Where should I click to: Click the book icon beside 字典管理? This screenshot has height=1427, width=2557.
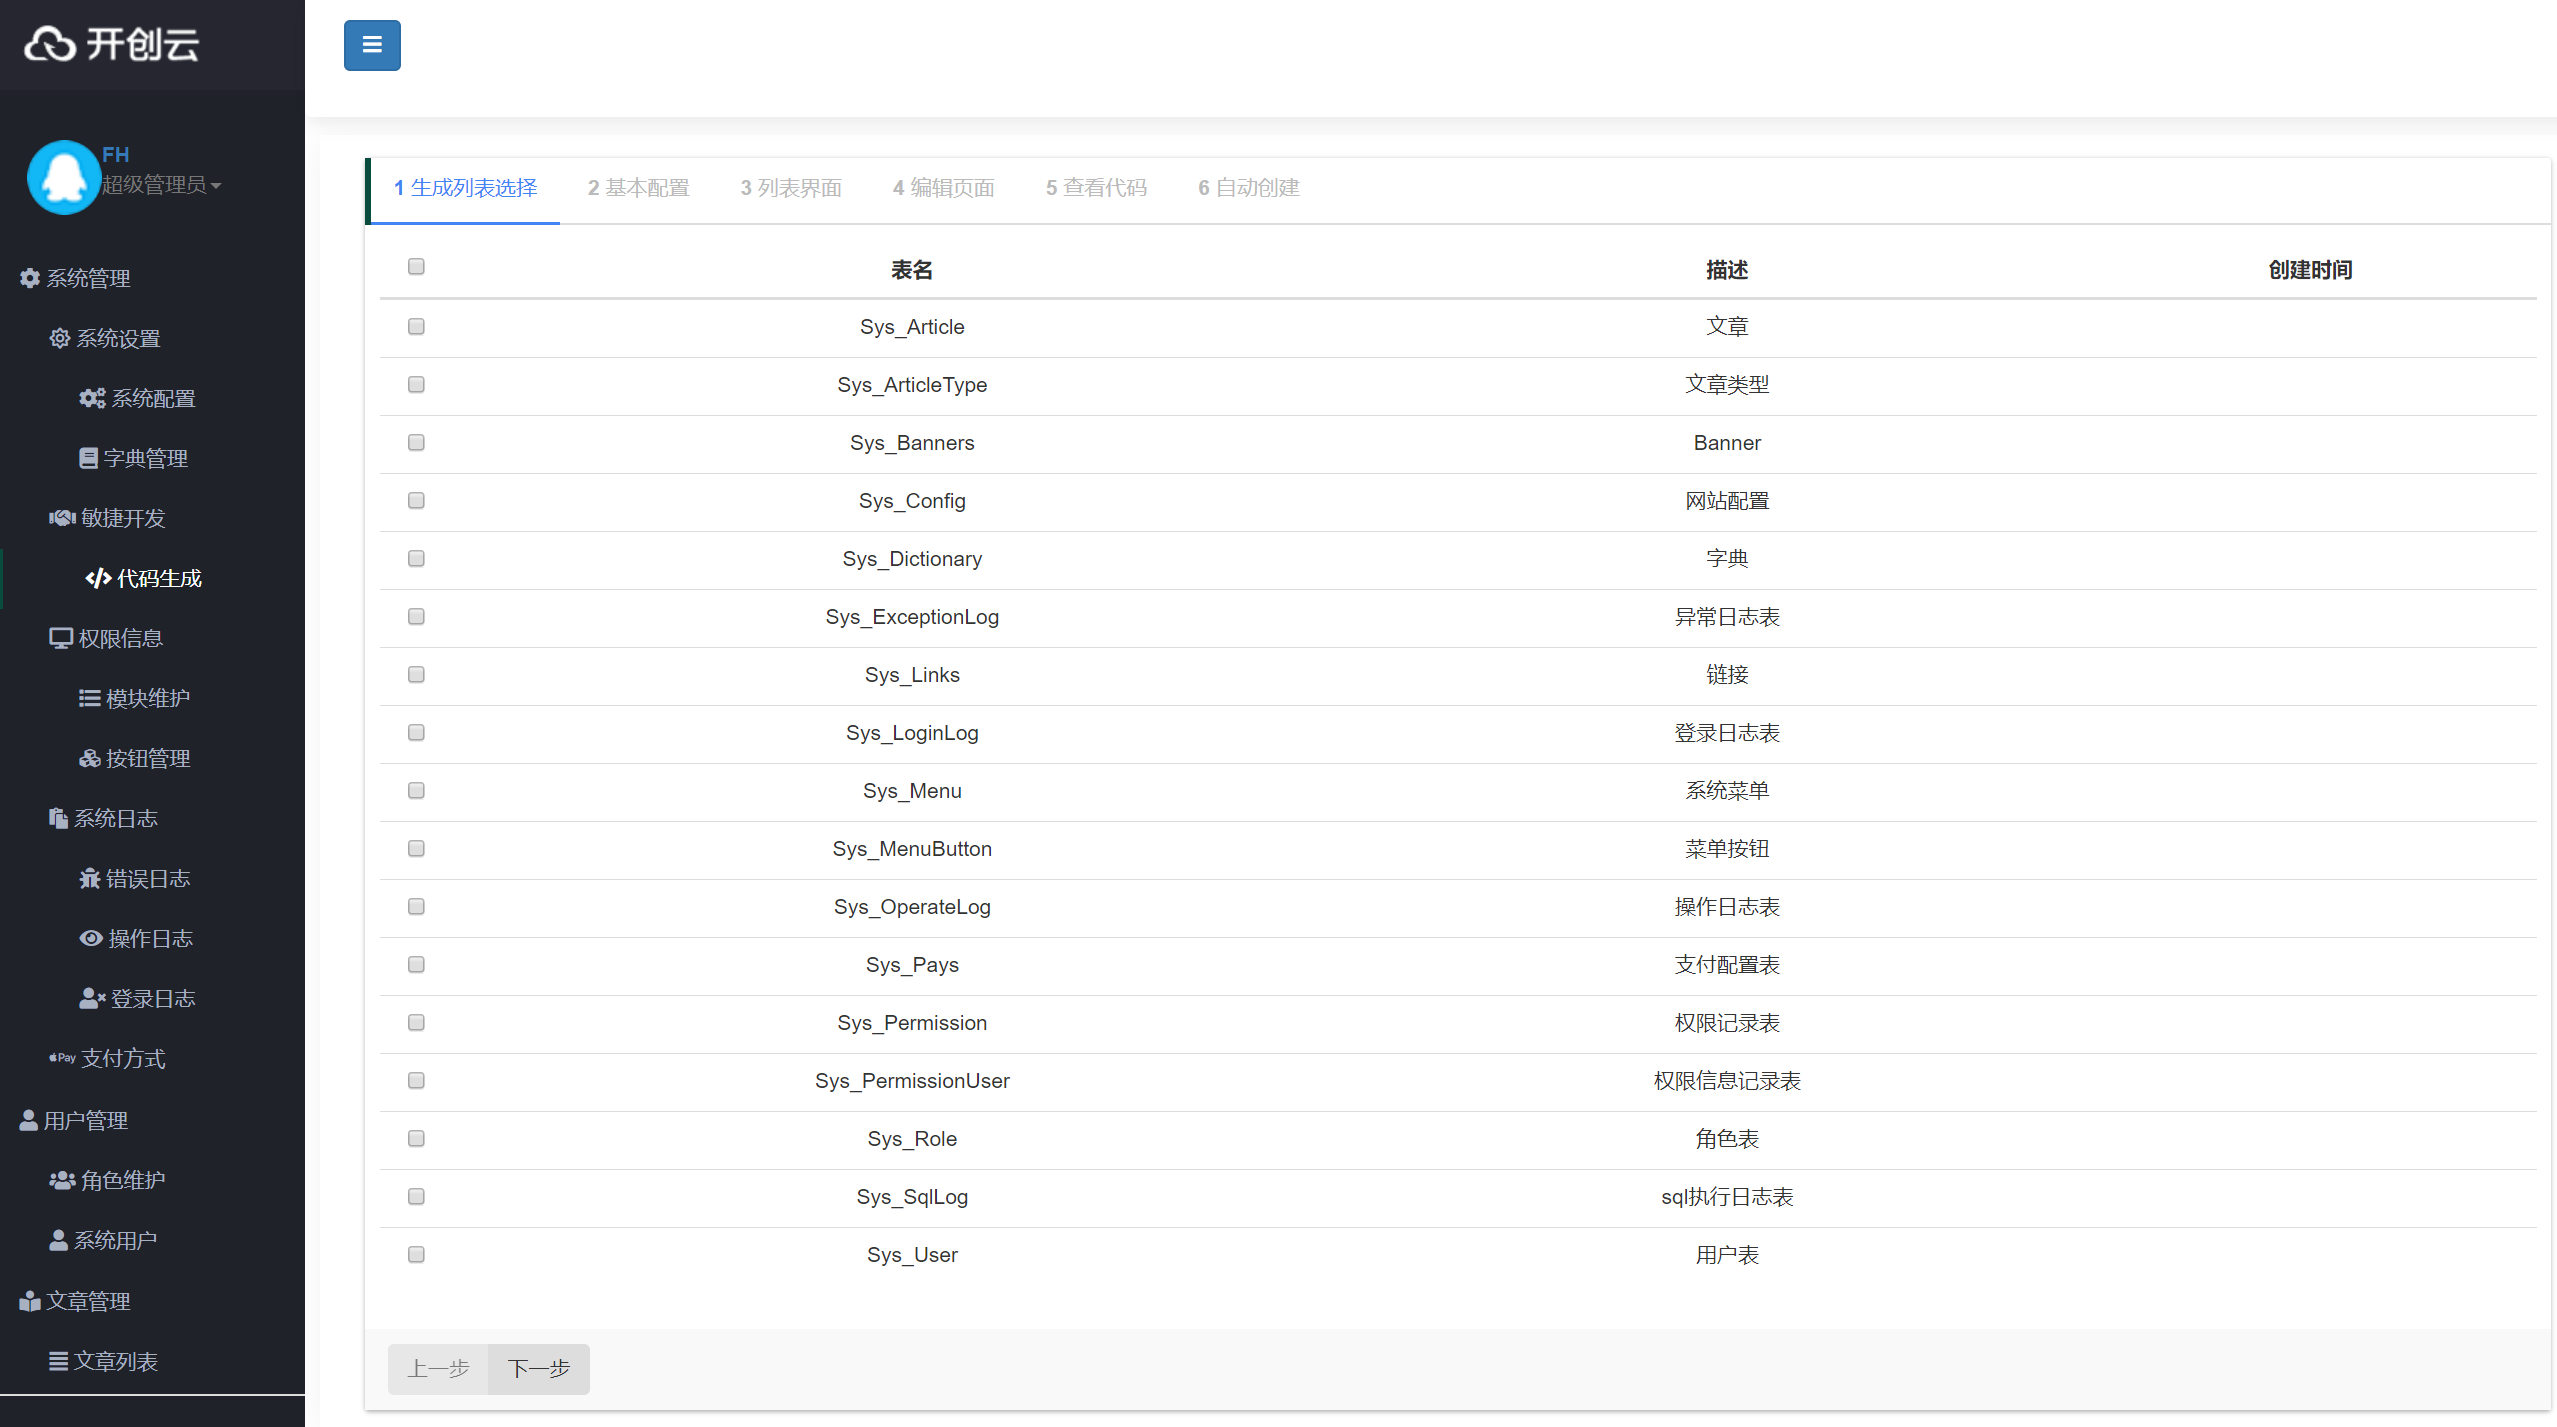click(x=88, y=458)
